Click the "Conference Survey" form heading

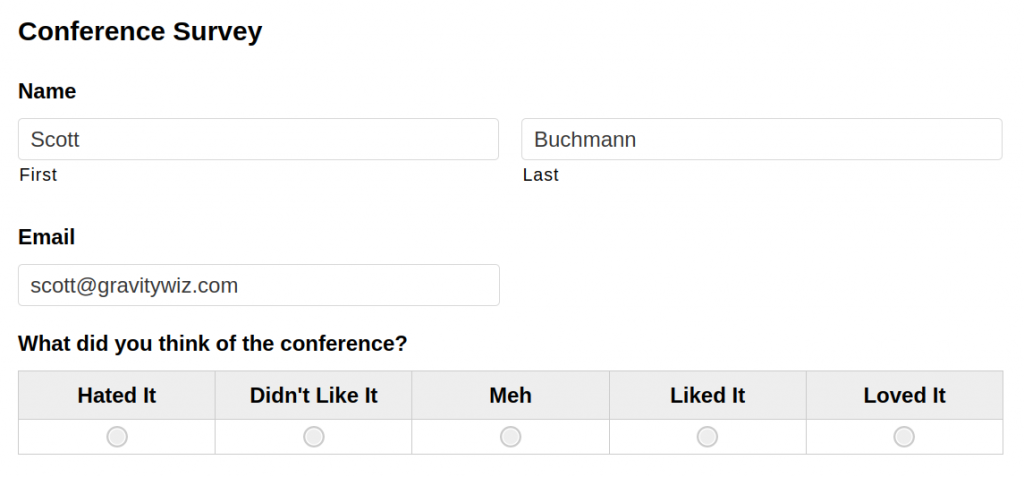tap(140, 32)
